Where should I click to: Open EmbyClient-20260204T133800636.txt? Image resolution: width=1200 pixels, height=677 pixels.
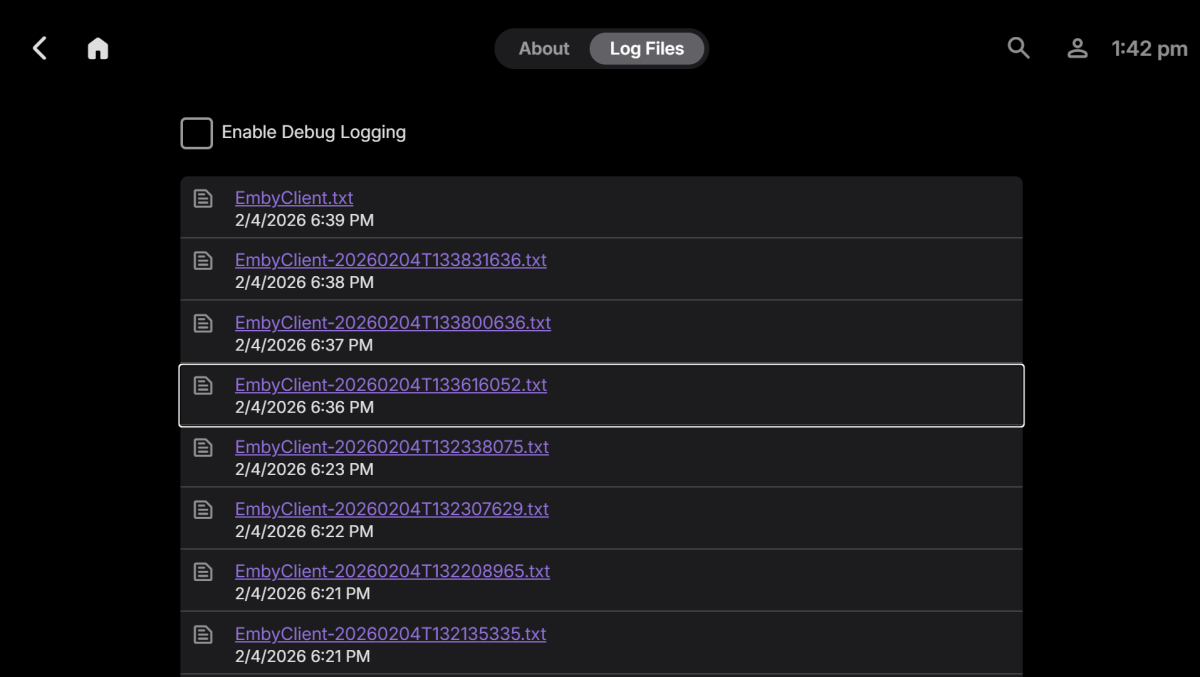[x=392, y=322]
